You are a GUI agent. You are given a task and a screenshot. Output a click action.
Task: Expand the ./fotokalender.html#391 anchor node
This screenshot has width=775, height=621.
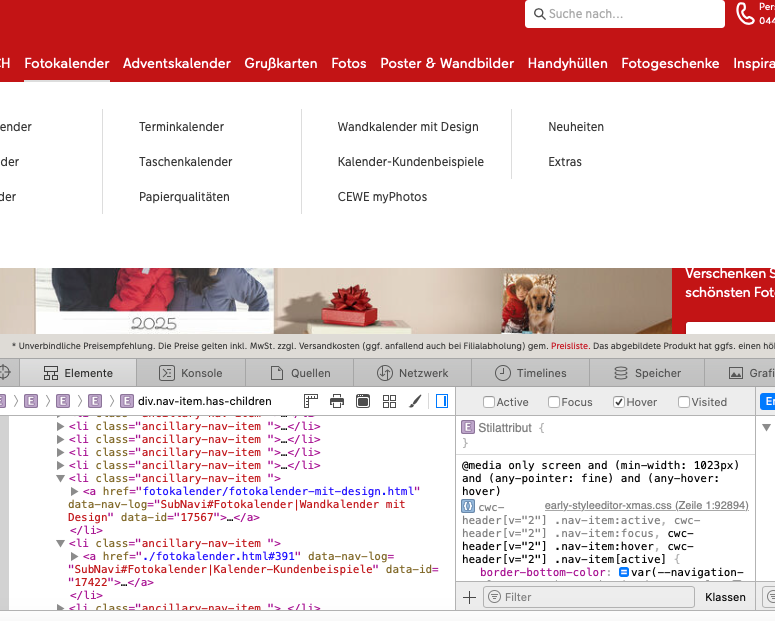point(75,556)
